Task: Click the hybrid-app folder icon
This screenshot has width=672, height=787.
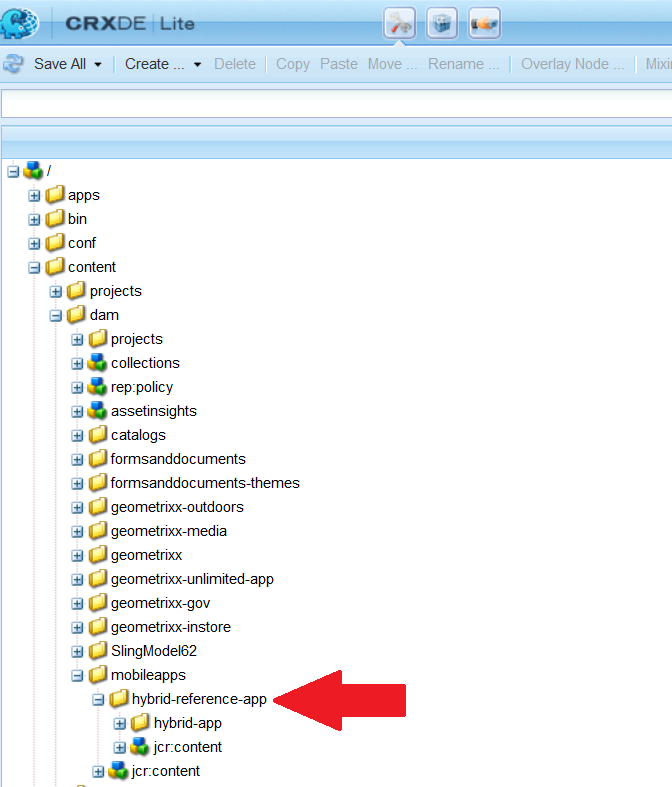Action: (141, 722)
